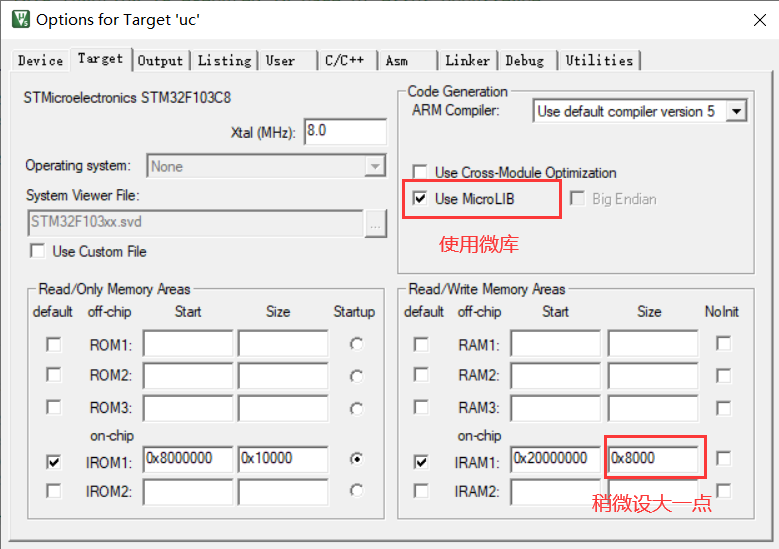779x549 pixels.
Task: Expand the ARM Compiler version dropdown
Action: point(736,111)
